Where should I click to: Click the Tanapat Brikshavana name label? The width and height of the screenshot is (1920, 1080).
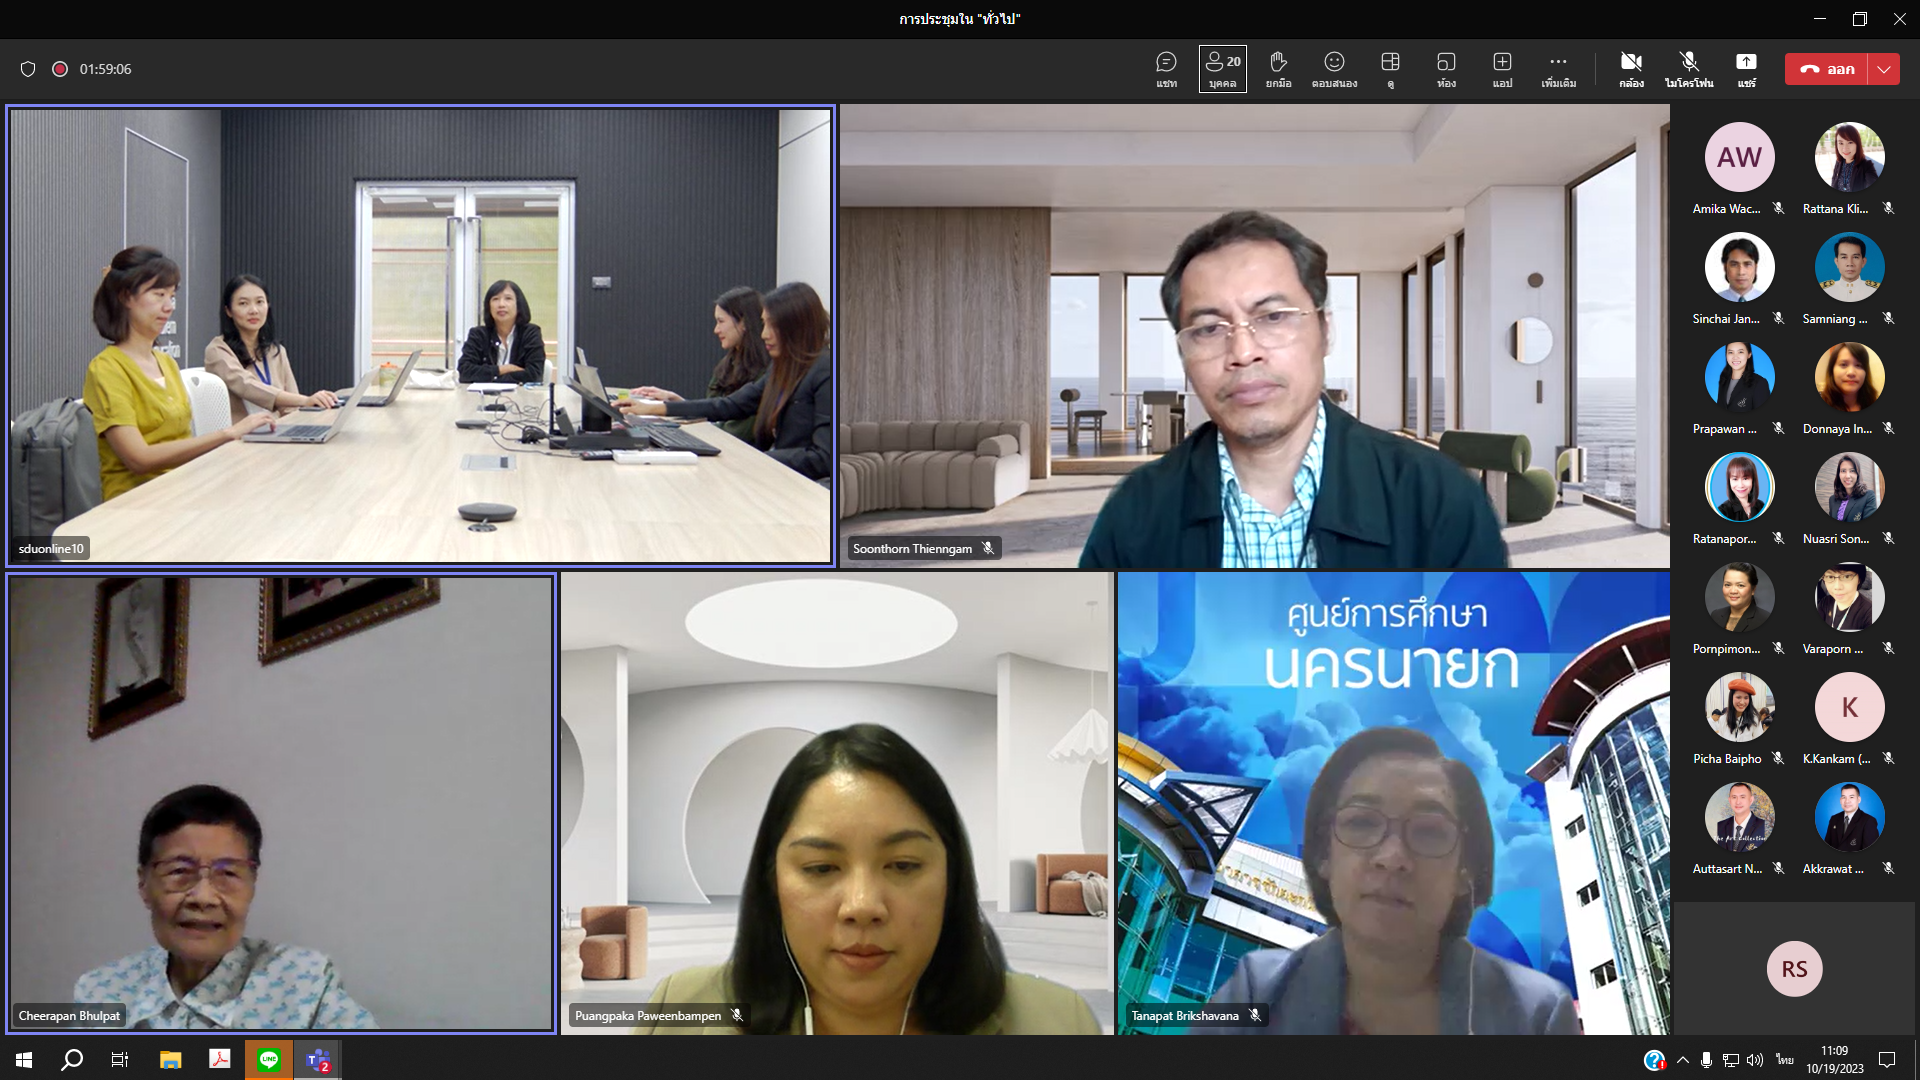1185,1016
